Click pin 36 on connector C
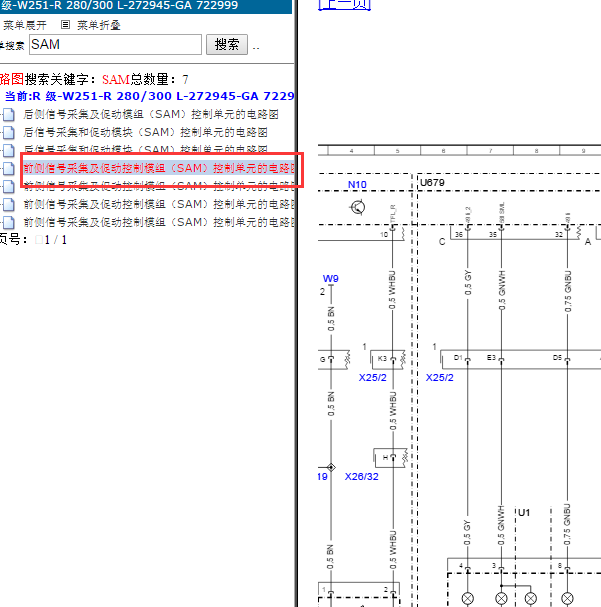 pos(459,235)
